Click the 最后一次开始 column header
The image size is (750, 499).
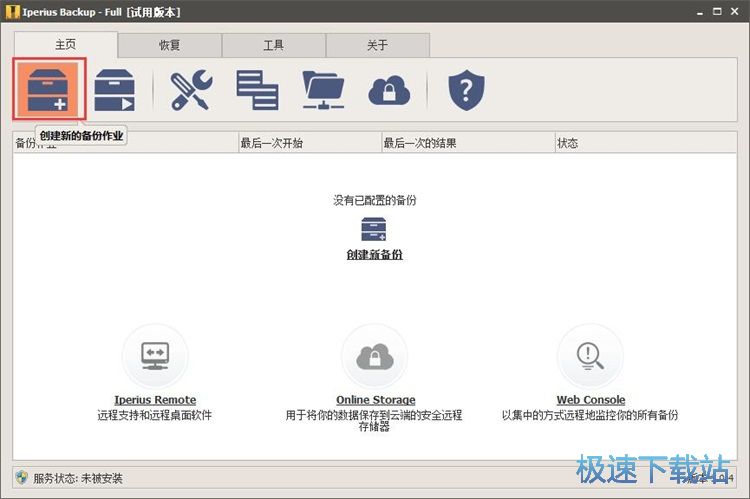pos(310,143)
